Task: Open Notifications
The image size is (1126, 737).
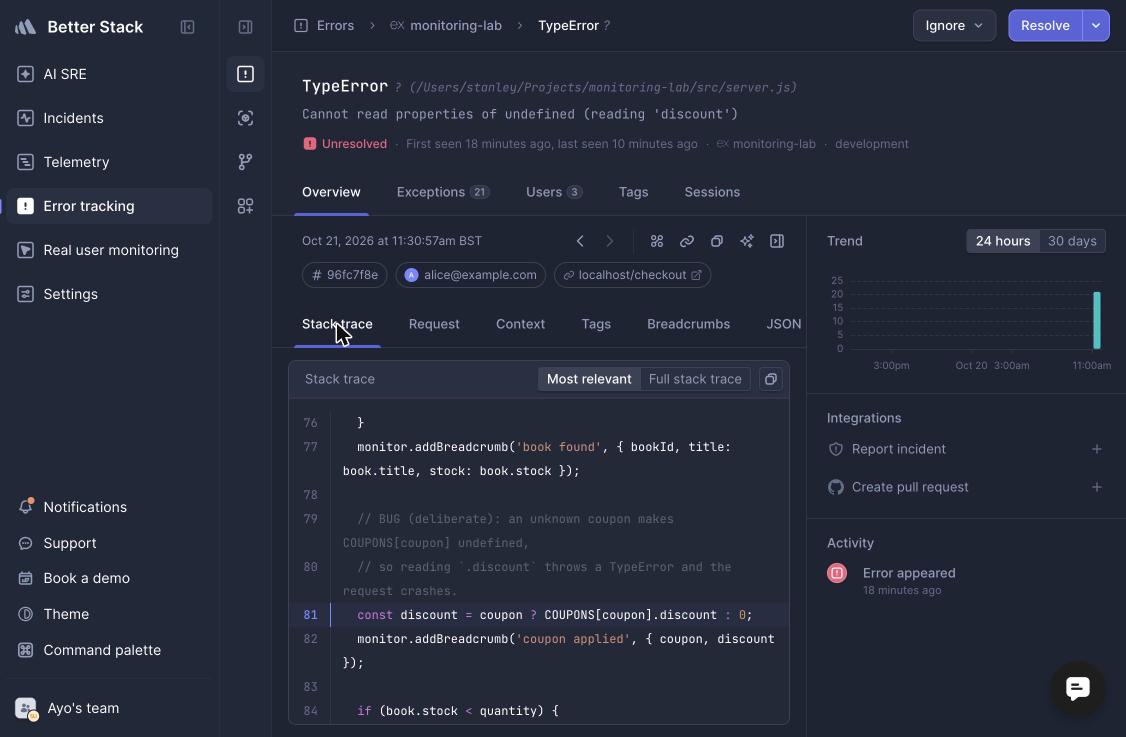Action: pyautogui.click(x=109, y=507)
